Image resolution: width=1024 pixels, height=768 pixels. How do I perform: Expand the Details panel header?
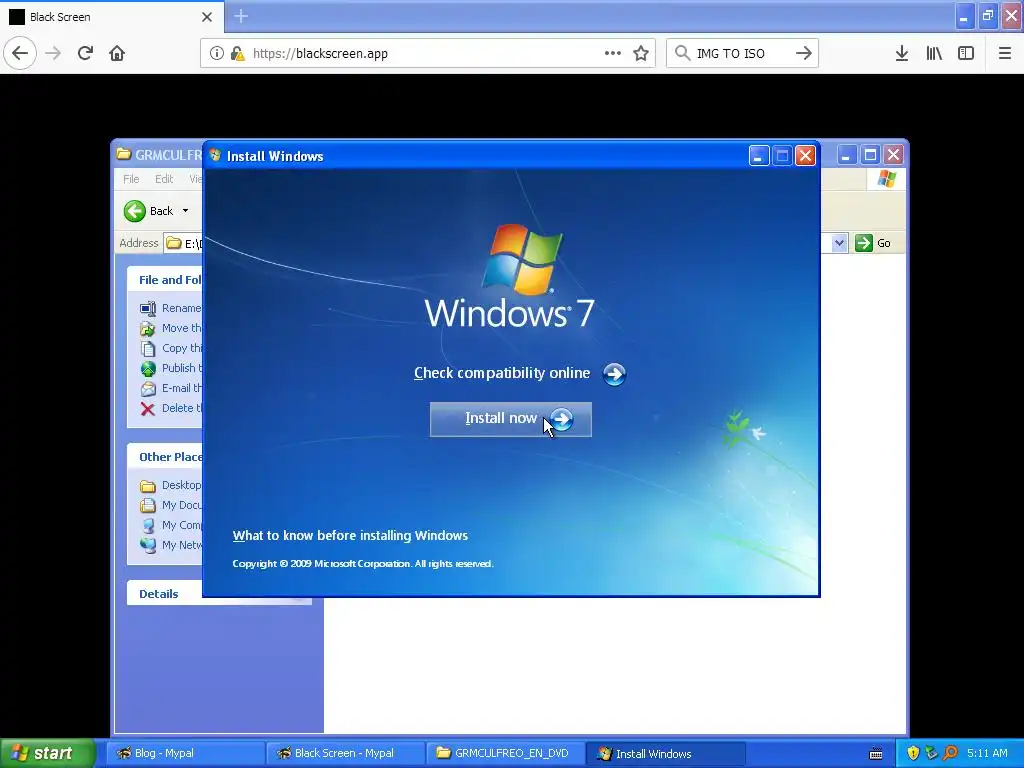(x=219, y=594)
